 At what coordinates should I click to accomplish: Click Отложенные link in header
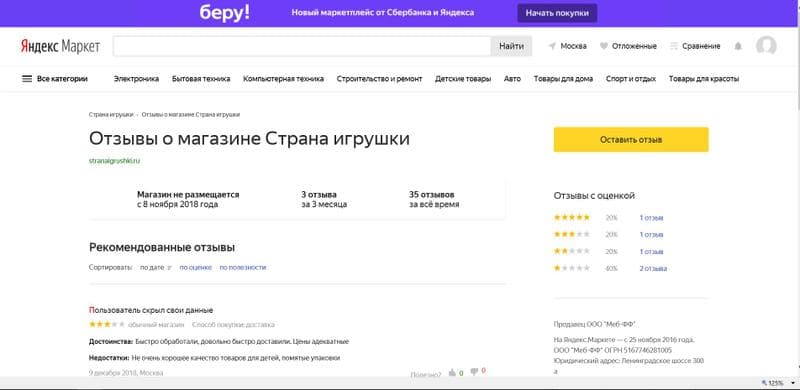pos(634,46)
